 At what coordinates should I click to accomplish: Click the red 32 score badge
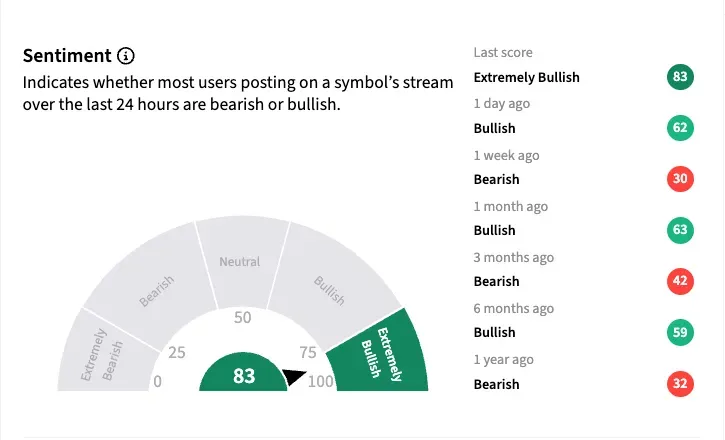pos(680,383)
